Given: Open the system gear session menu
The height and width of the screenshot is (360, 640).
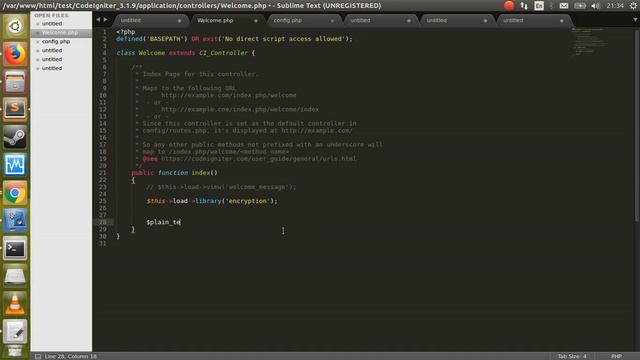Looking at the screenshot, I should click(x=633, y=6).
